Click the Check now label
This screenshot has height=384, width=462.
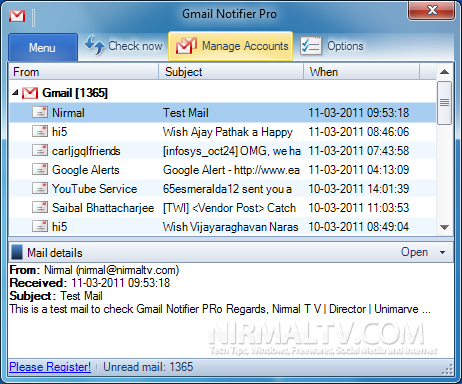coord(135,46)
